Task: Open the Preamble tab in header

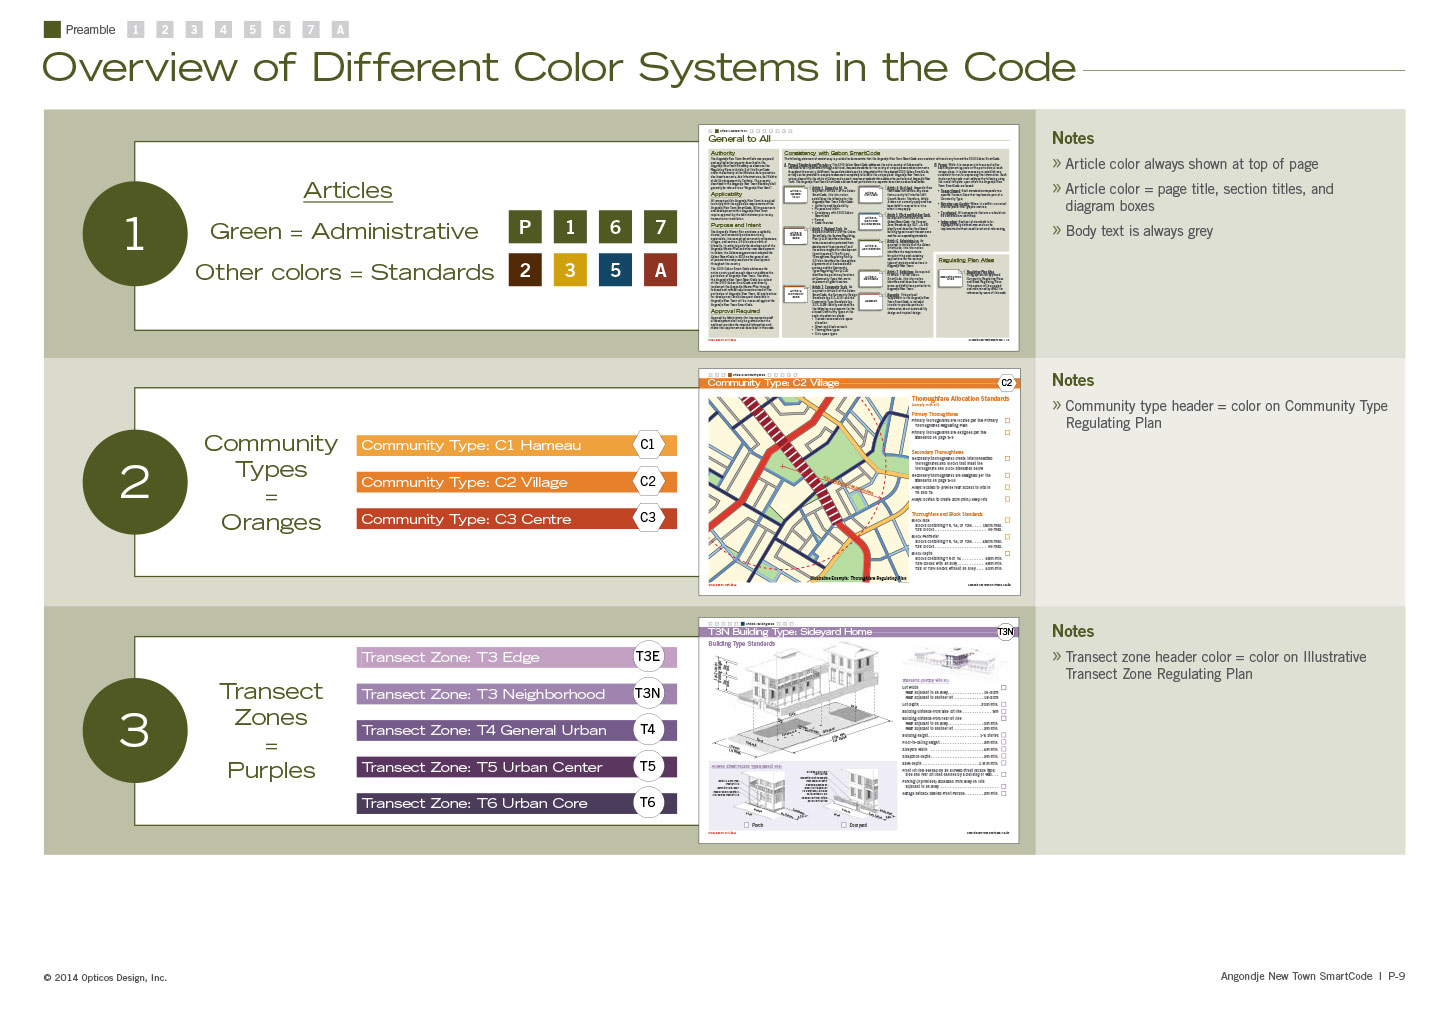Action: point(80,30)
